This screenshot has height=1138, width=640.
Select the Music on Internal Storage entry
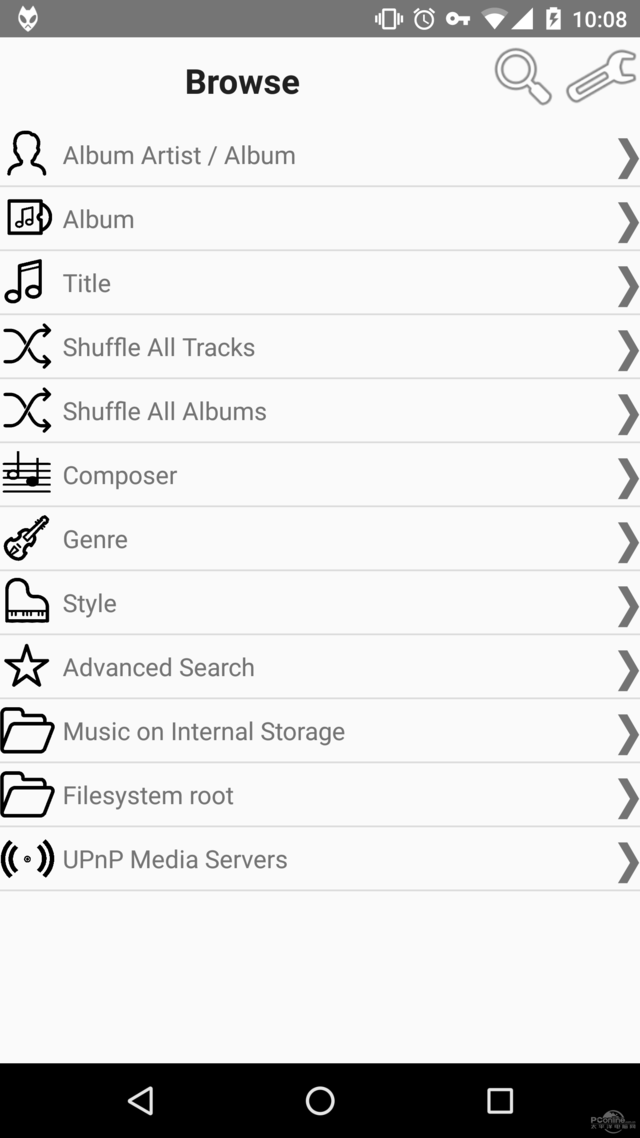pos(320,730)
